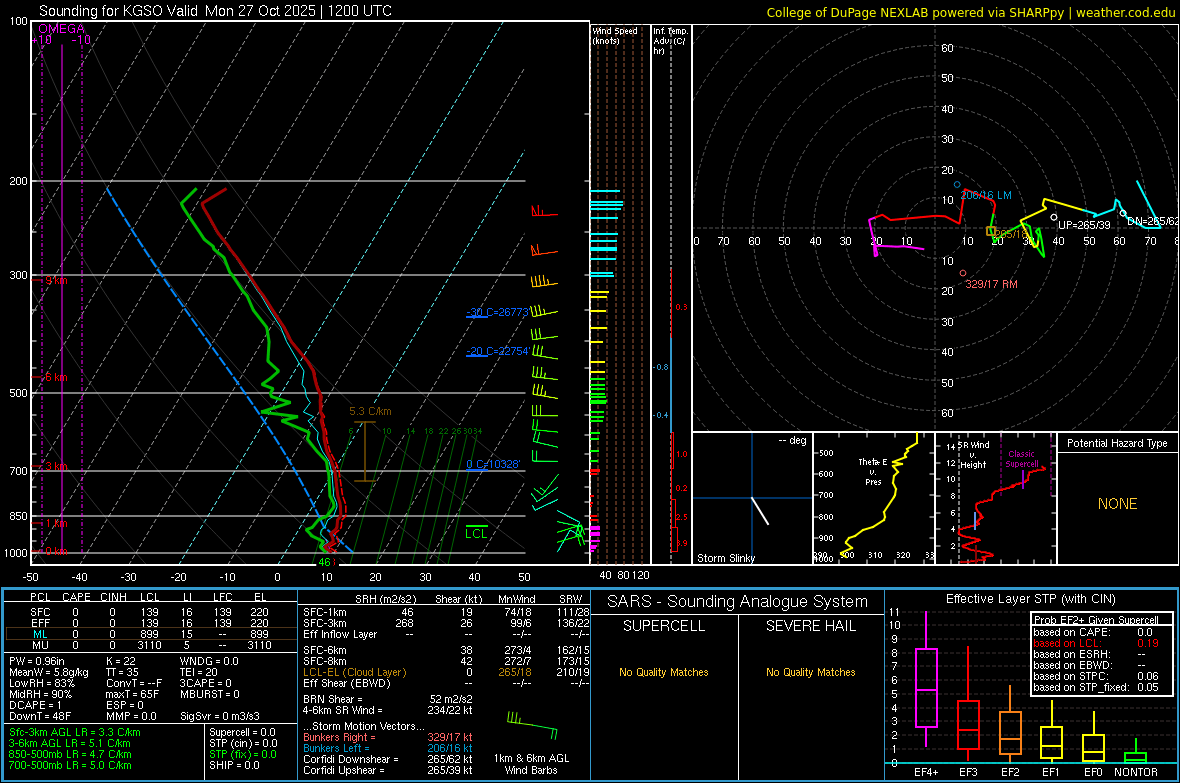The height and width of the screenshot is (783, 1180).
Task: Click the Storm Slinky label
Action: click(725, 558)
